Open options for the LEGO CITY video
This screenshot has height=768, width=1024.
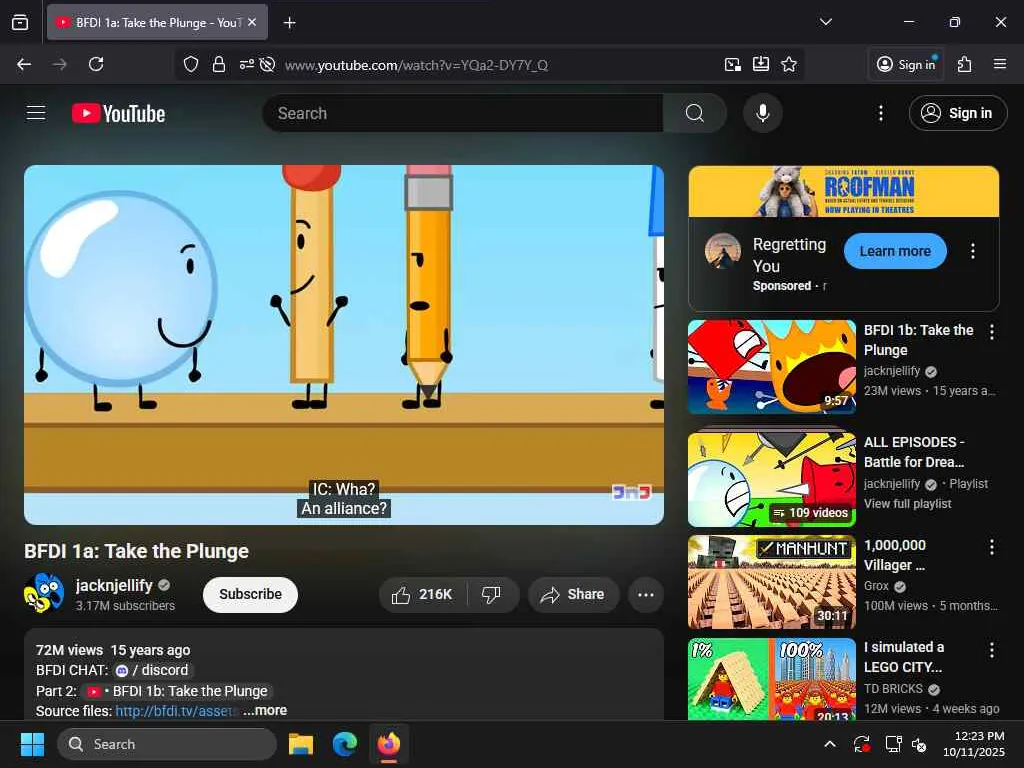pyautogui.click(x=991, y=649)
